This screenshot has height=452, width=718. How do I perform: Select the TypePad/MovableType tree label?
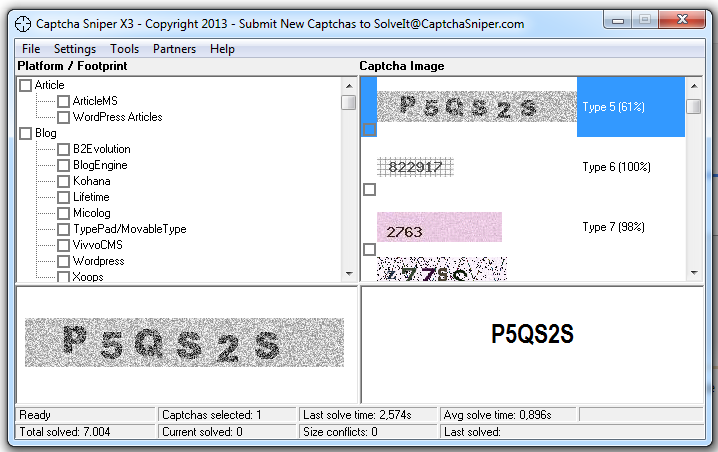pos(130,229)
